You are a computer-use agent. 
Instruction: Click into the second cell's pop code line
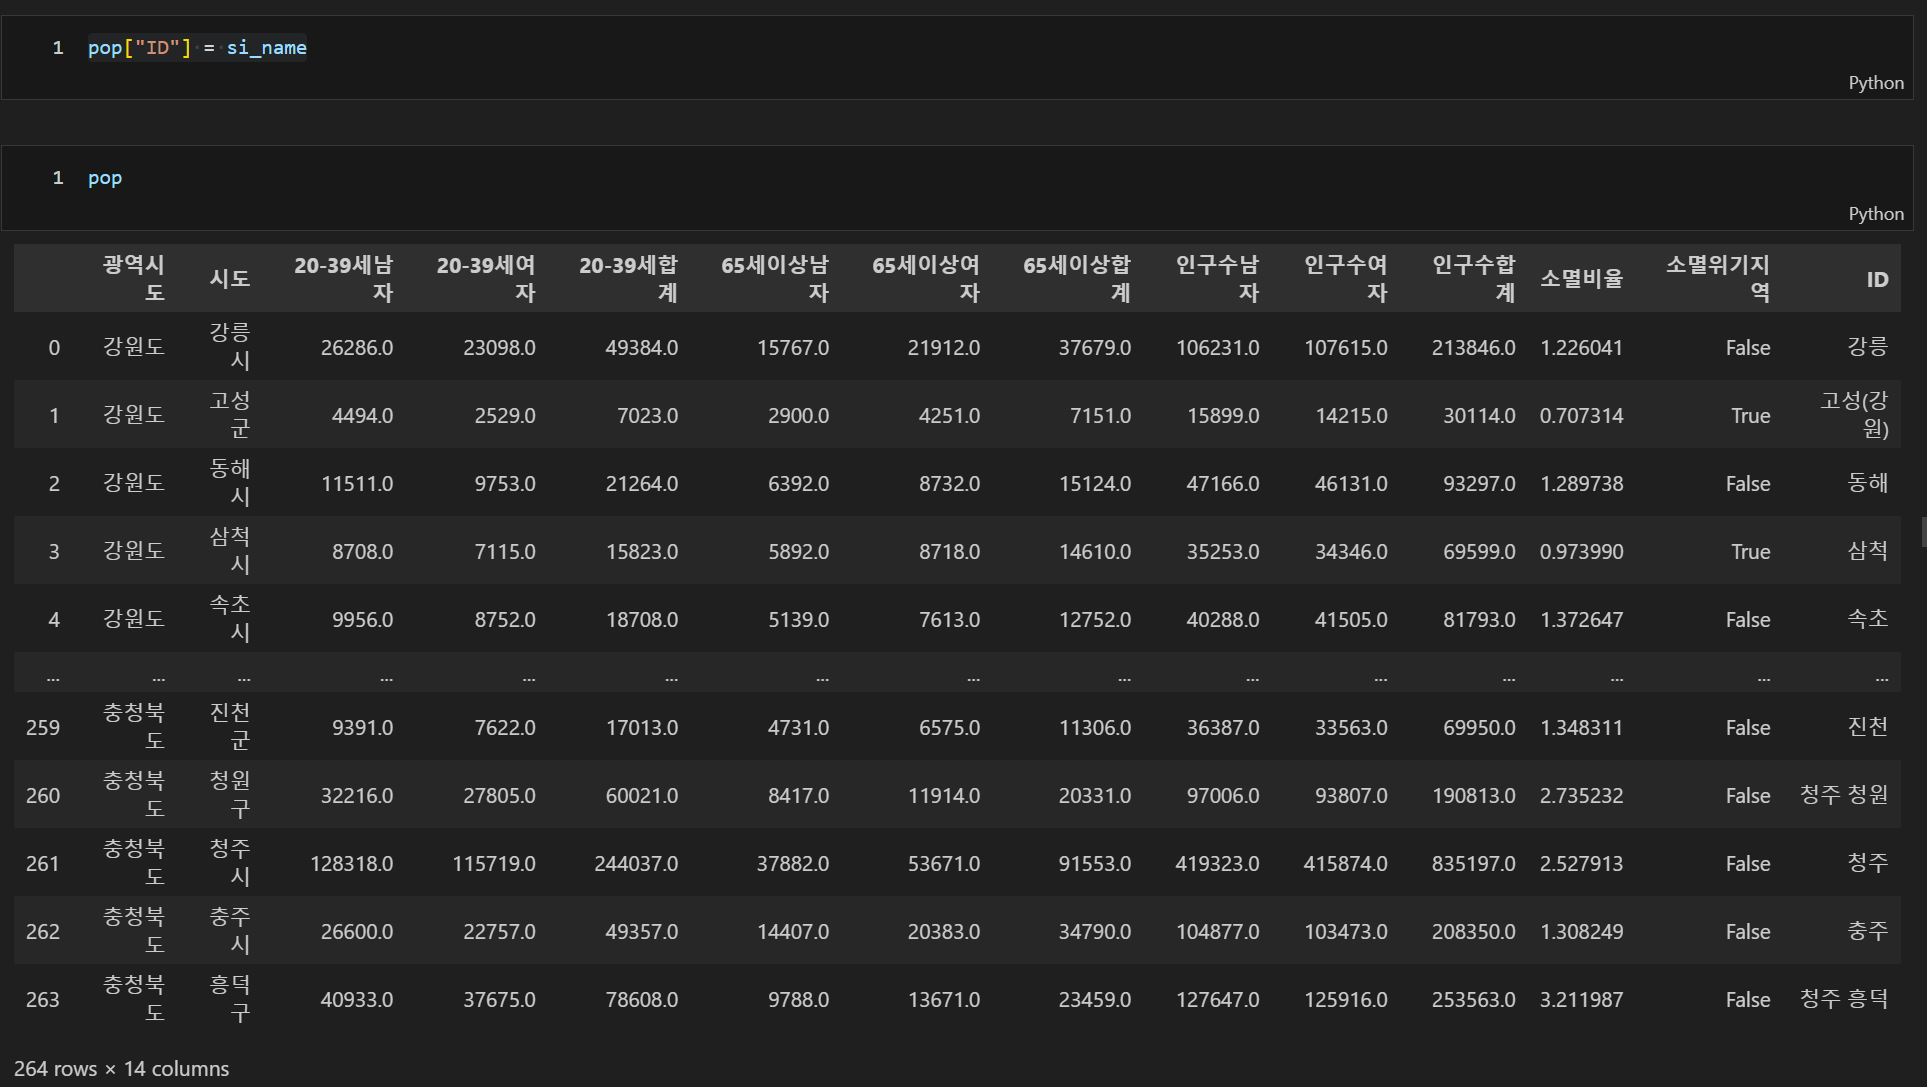click(x=105, y=178)
